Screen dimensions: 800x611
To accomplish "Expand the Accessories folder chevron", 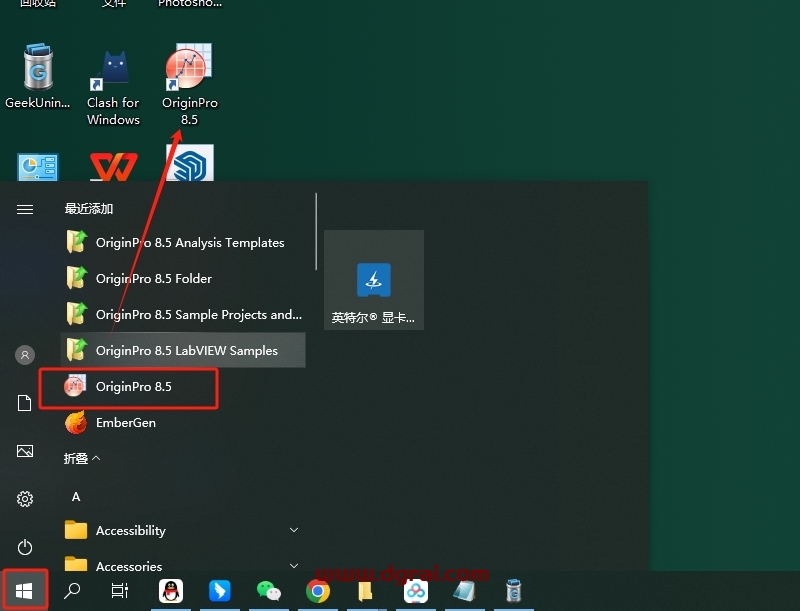I will click(294, 566).
